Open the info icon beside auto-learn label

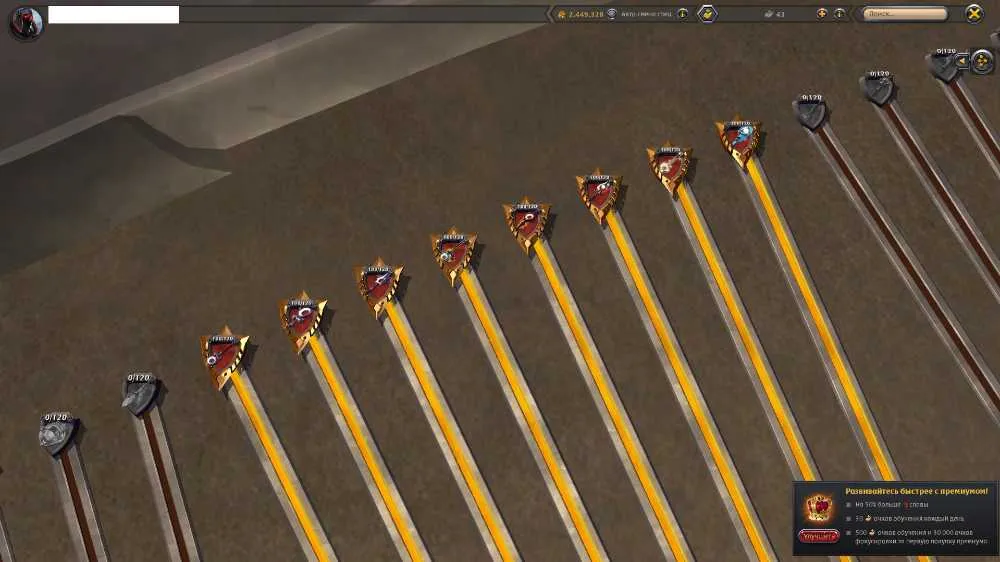[x=682, y=13]
